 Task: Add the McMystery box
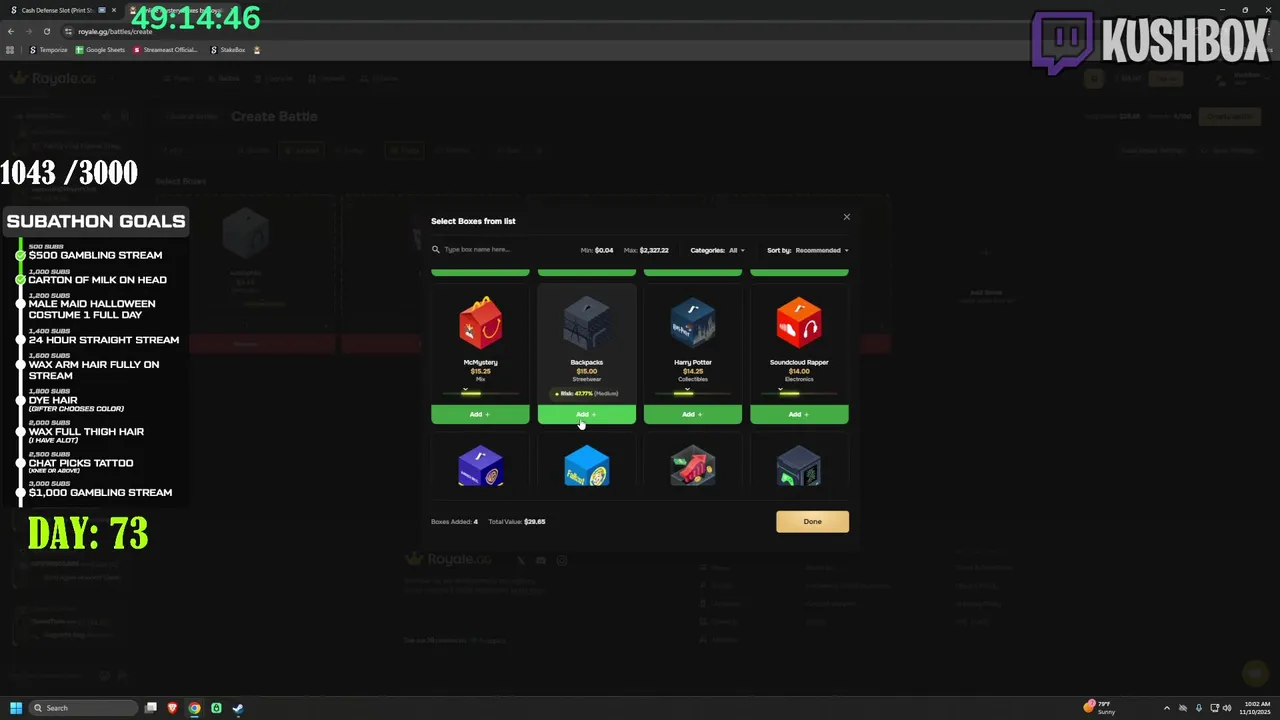coord(480,414)
